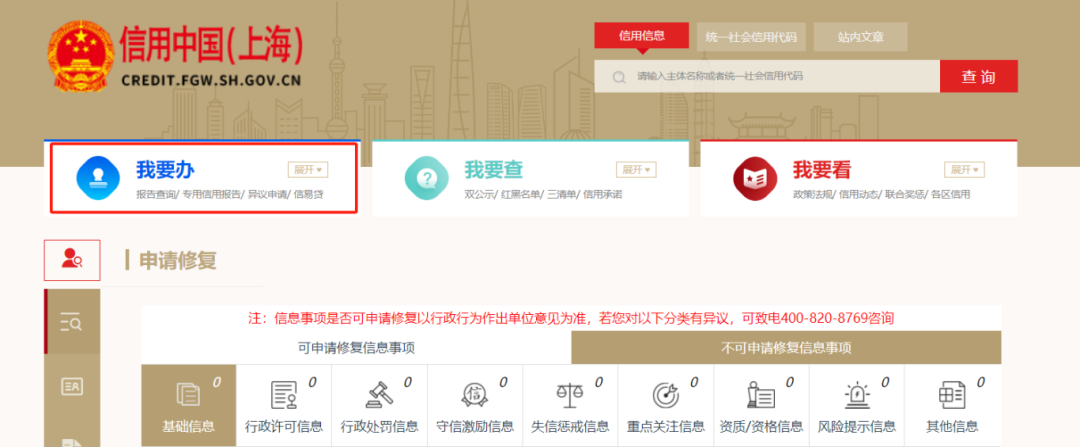This screenshot has height=447, width=1080.
Task: Click the 我要办 heading
Action: point(165,169)
